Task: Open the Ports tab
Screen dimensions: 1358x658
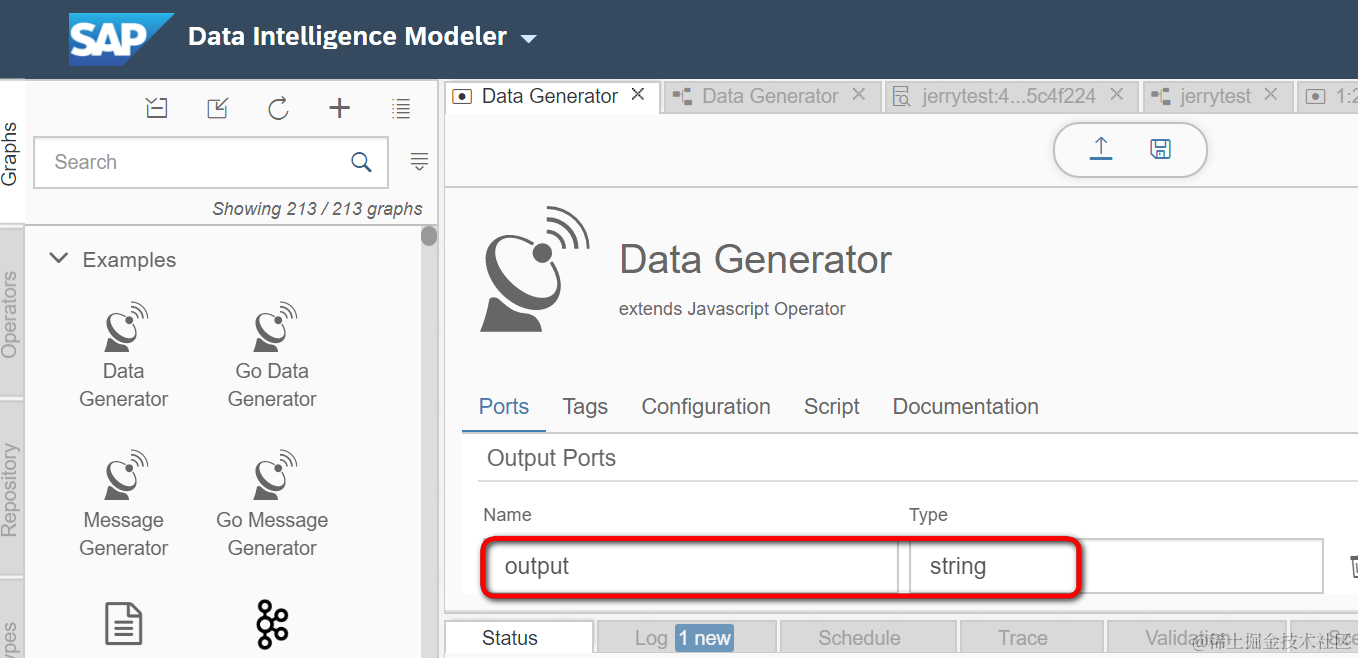Action: pos(504,407)
